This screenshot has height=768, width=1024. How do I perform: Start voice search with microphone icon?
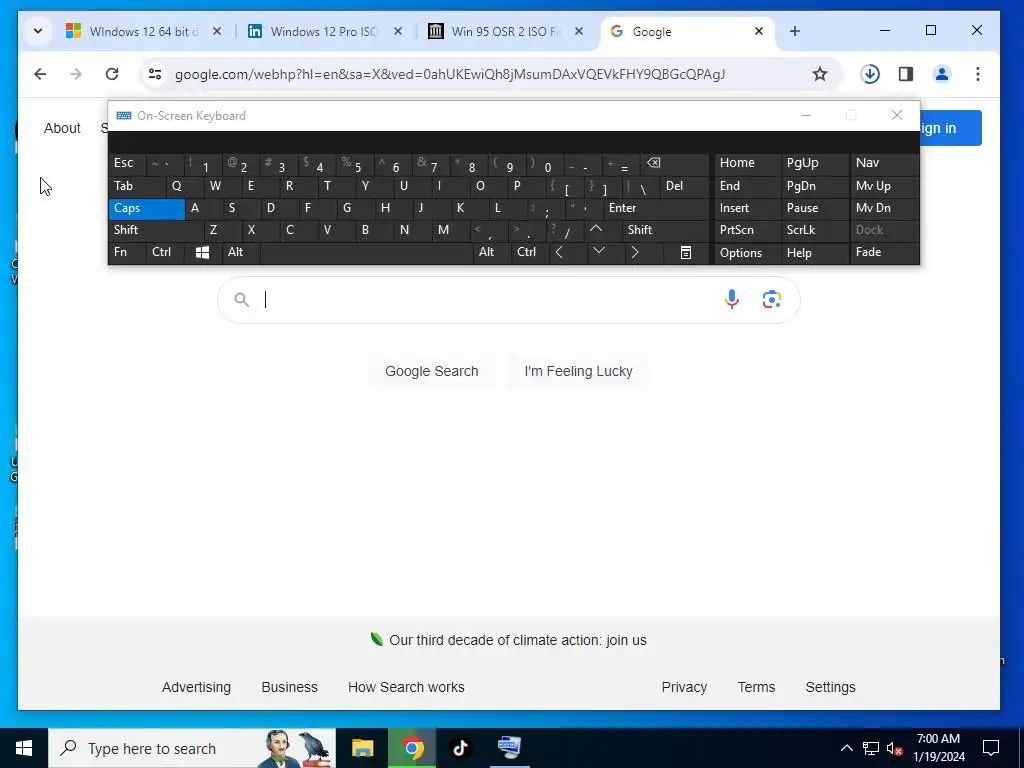[732, 299]
